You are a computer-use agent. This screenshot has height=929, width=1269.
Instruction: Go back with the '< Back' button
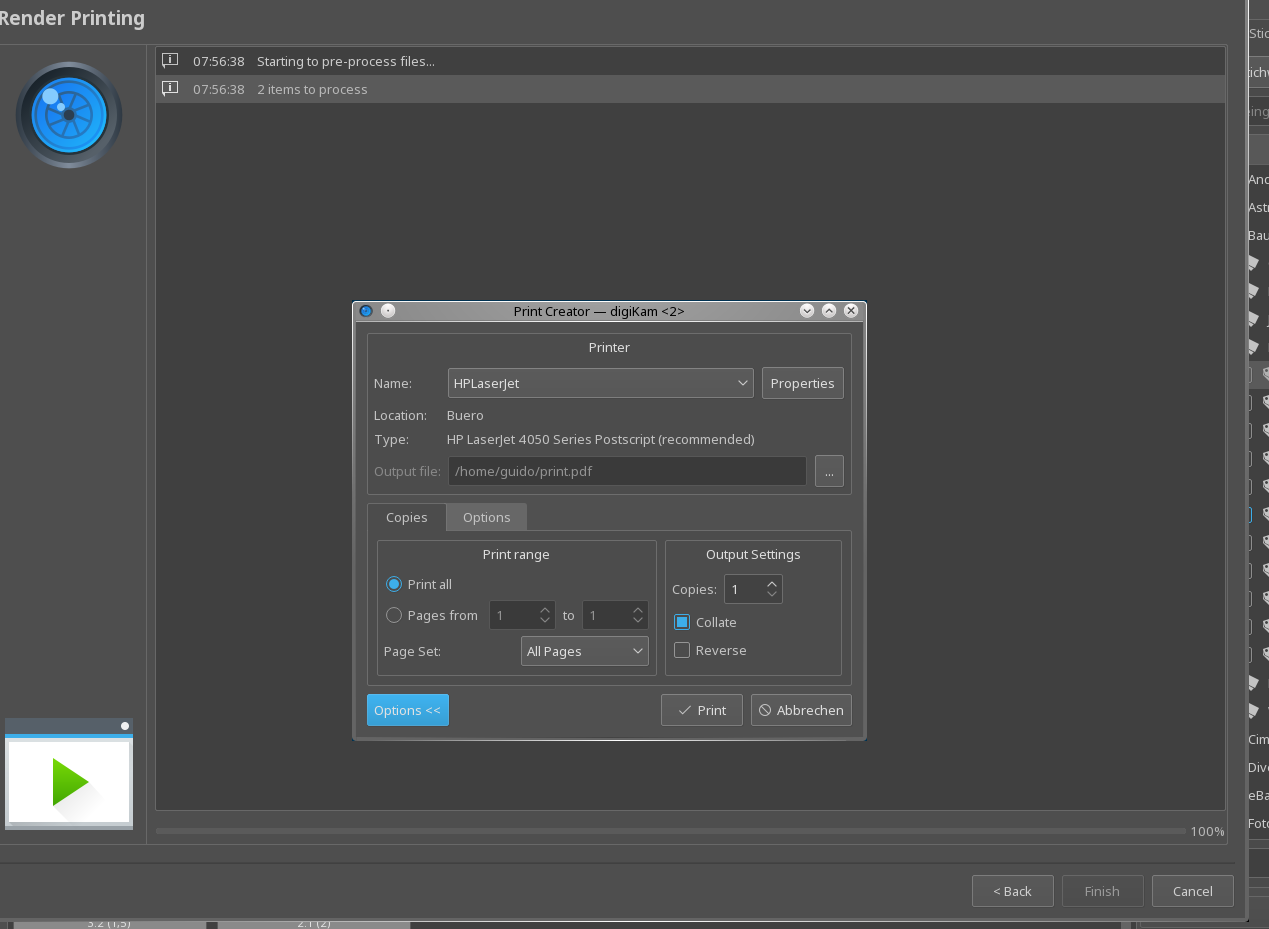pyautogui.click(x=1012, y=891)
